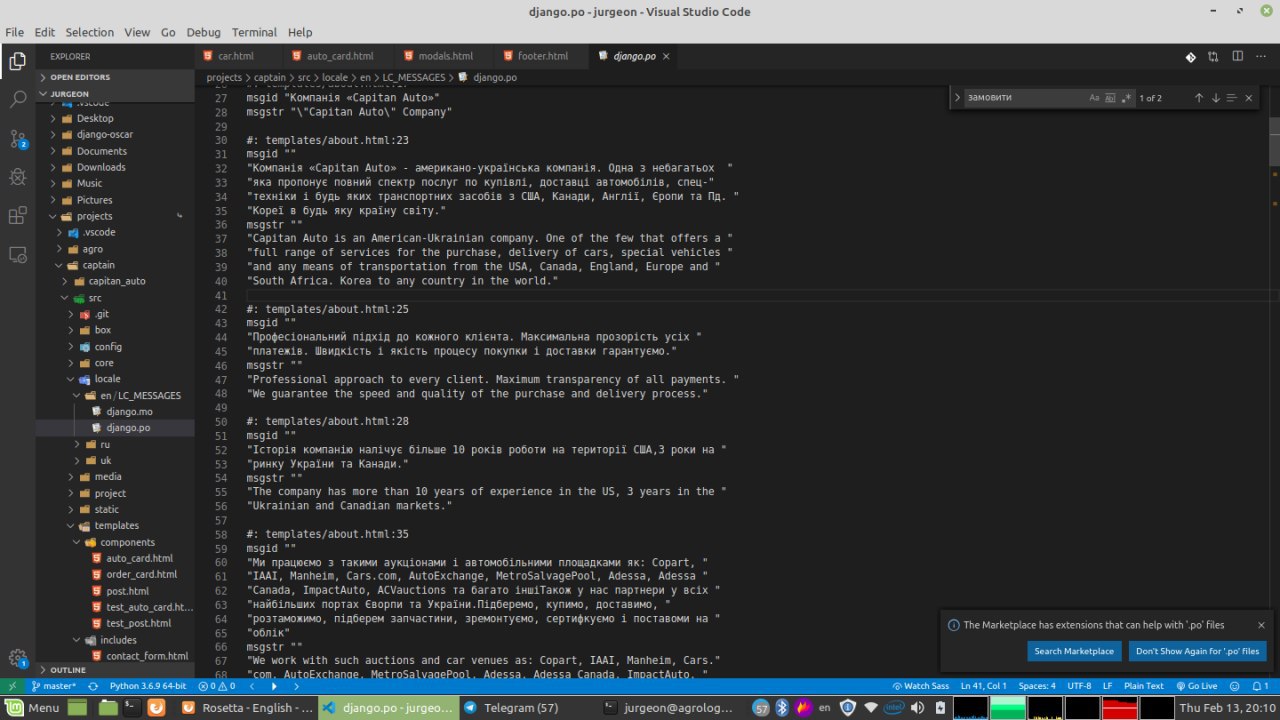Collapse the projects folder
The image size is (1280, 720).
coord(115,216)
